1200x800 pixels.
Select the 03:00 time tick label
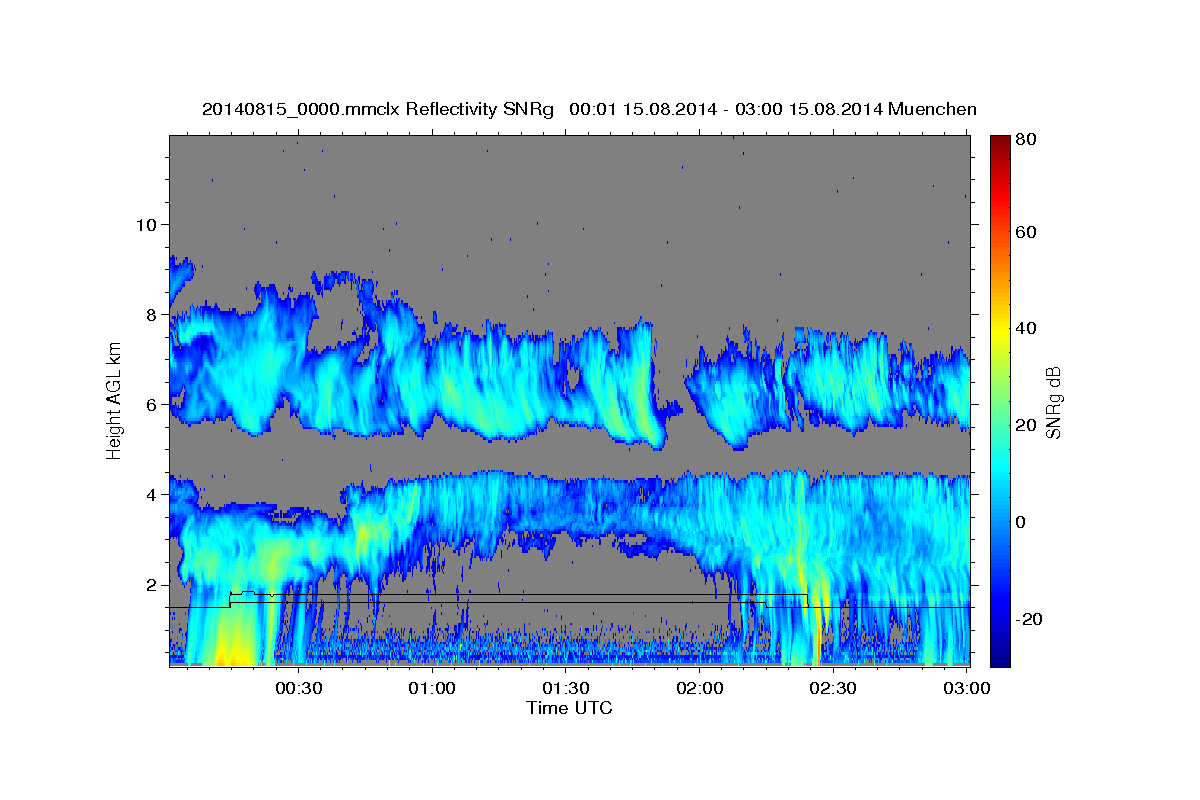(x=966, y=688)
